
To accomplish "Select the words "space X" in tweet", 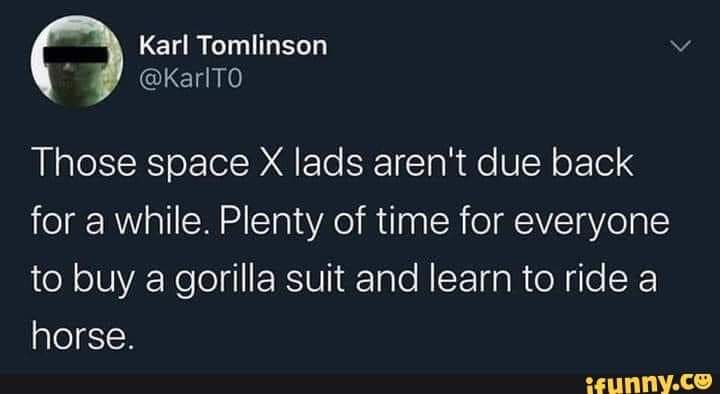I will coord(214,165).
